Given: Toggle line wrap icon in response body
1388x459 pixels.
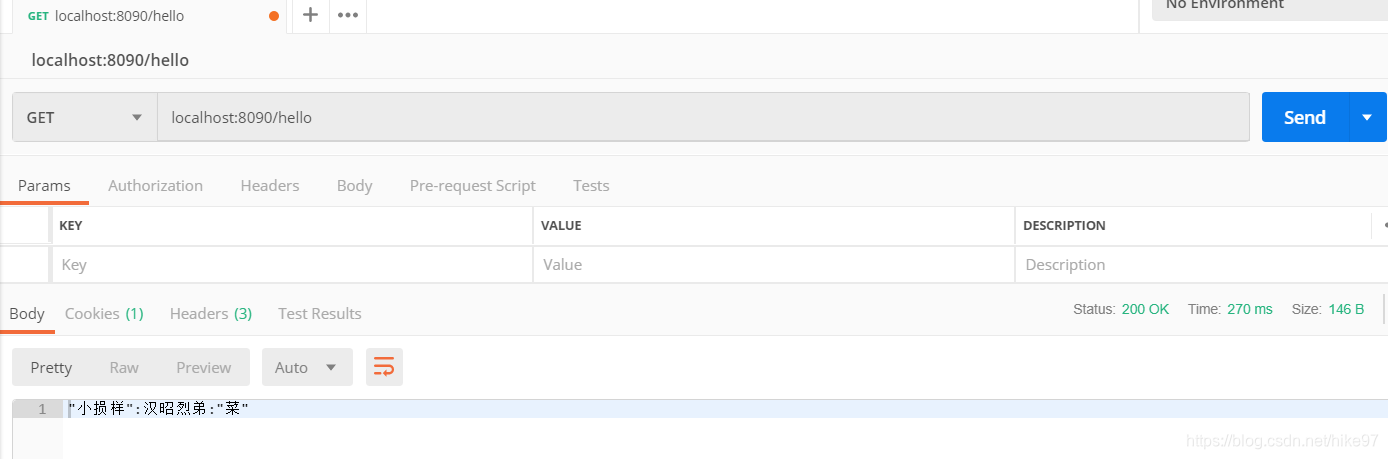Looking at the screenshot, I should click(x=384, y=367).
